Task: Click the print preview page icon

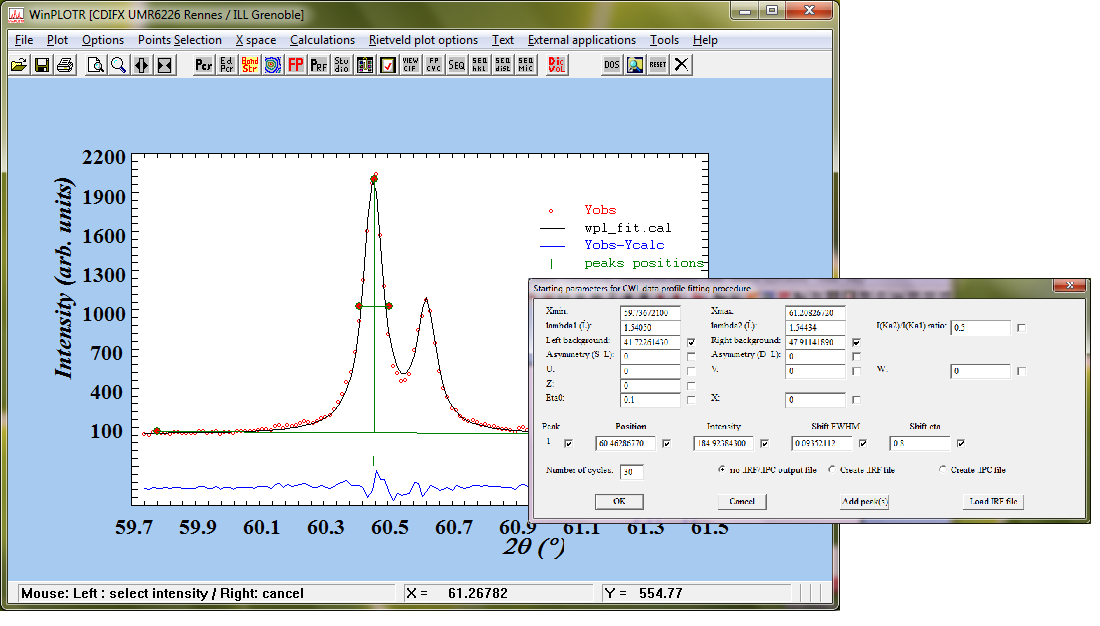Action: tap(95, 65)
